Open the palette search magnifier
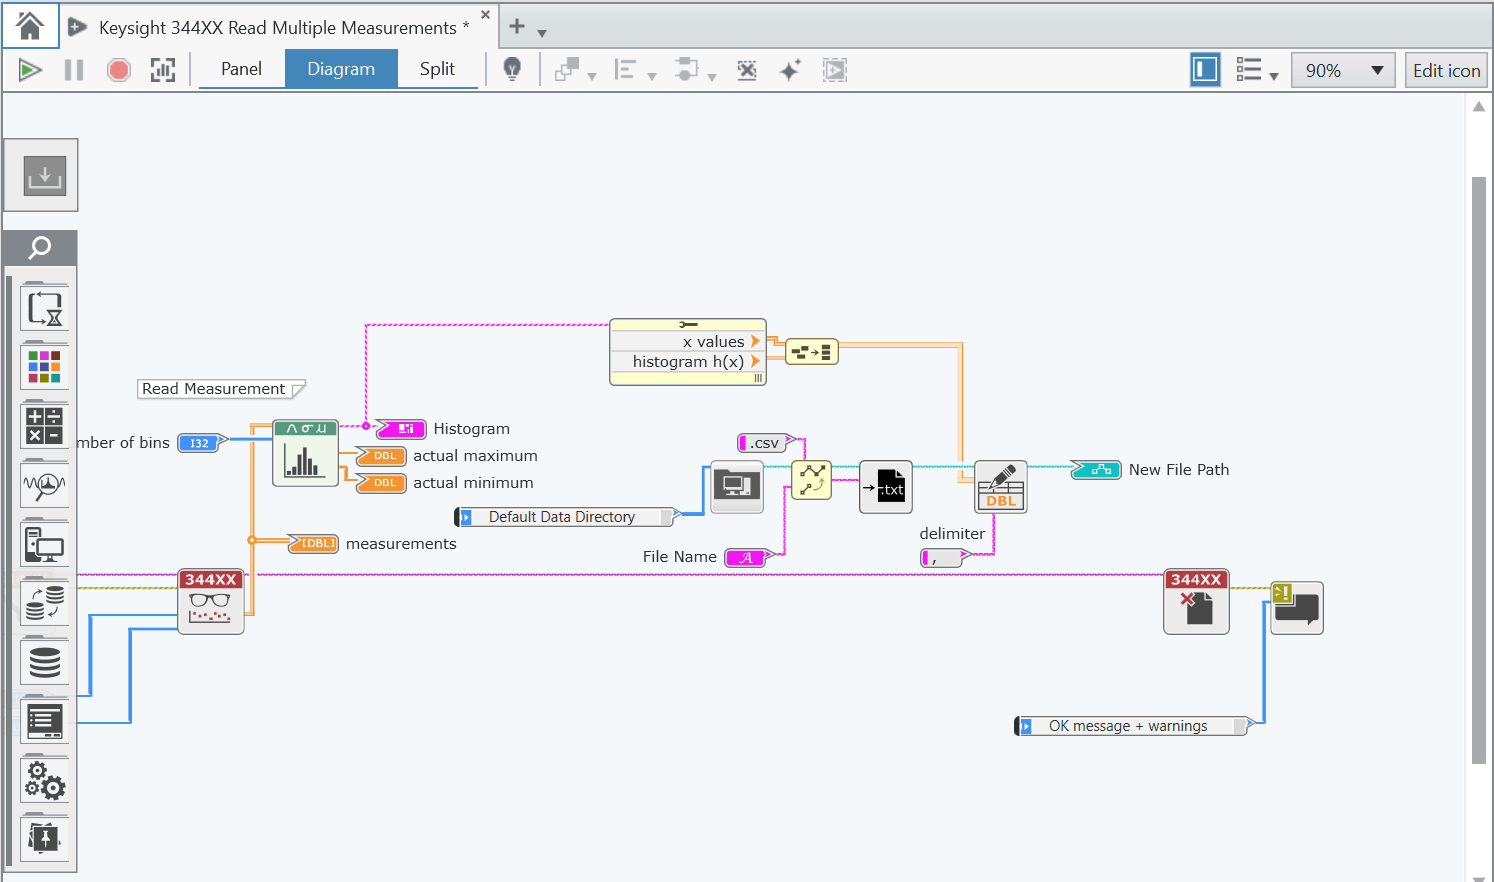The image size is (1494, 882). tap(40, 247)
